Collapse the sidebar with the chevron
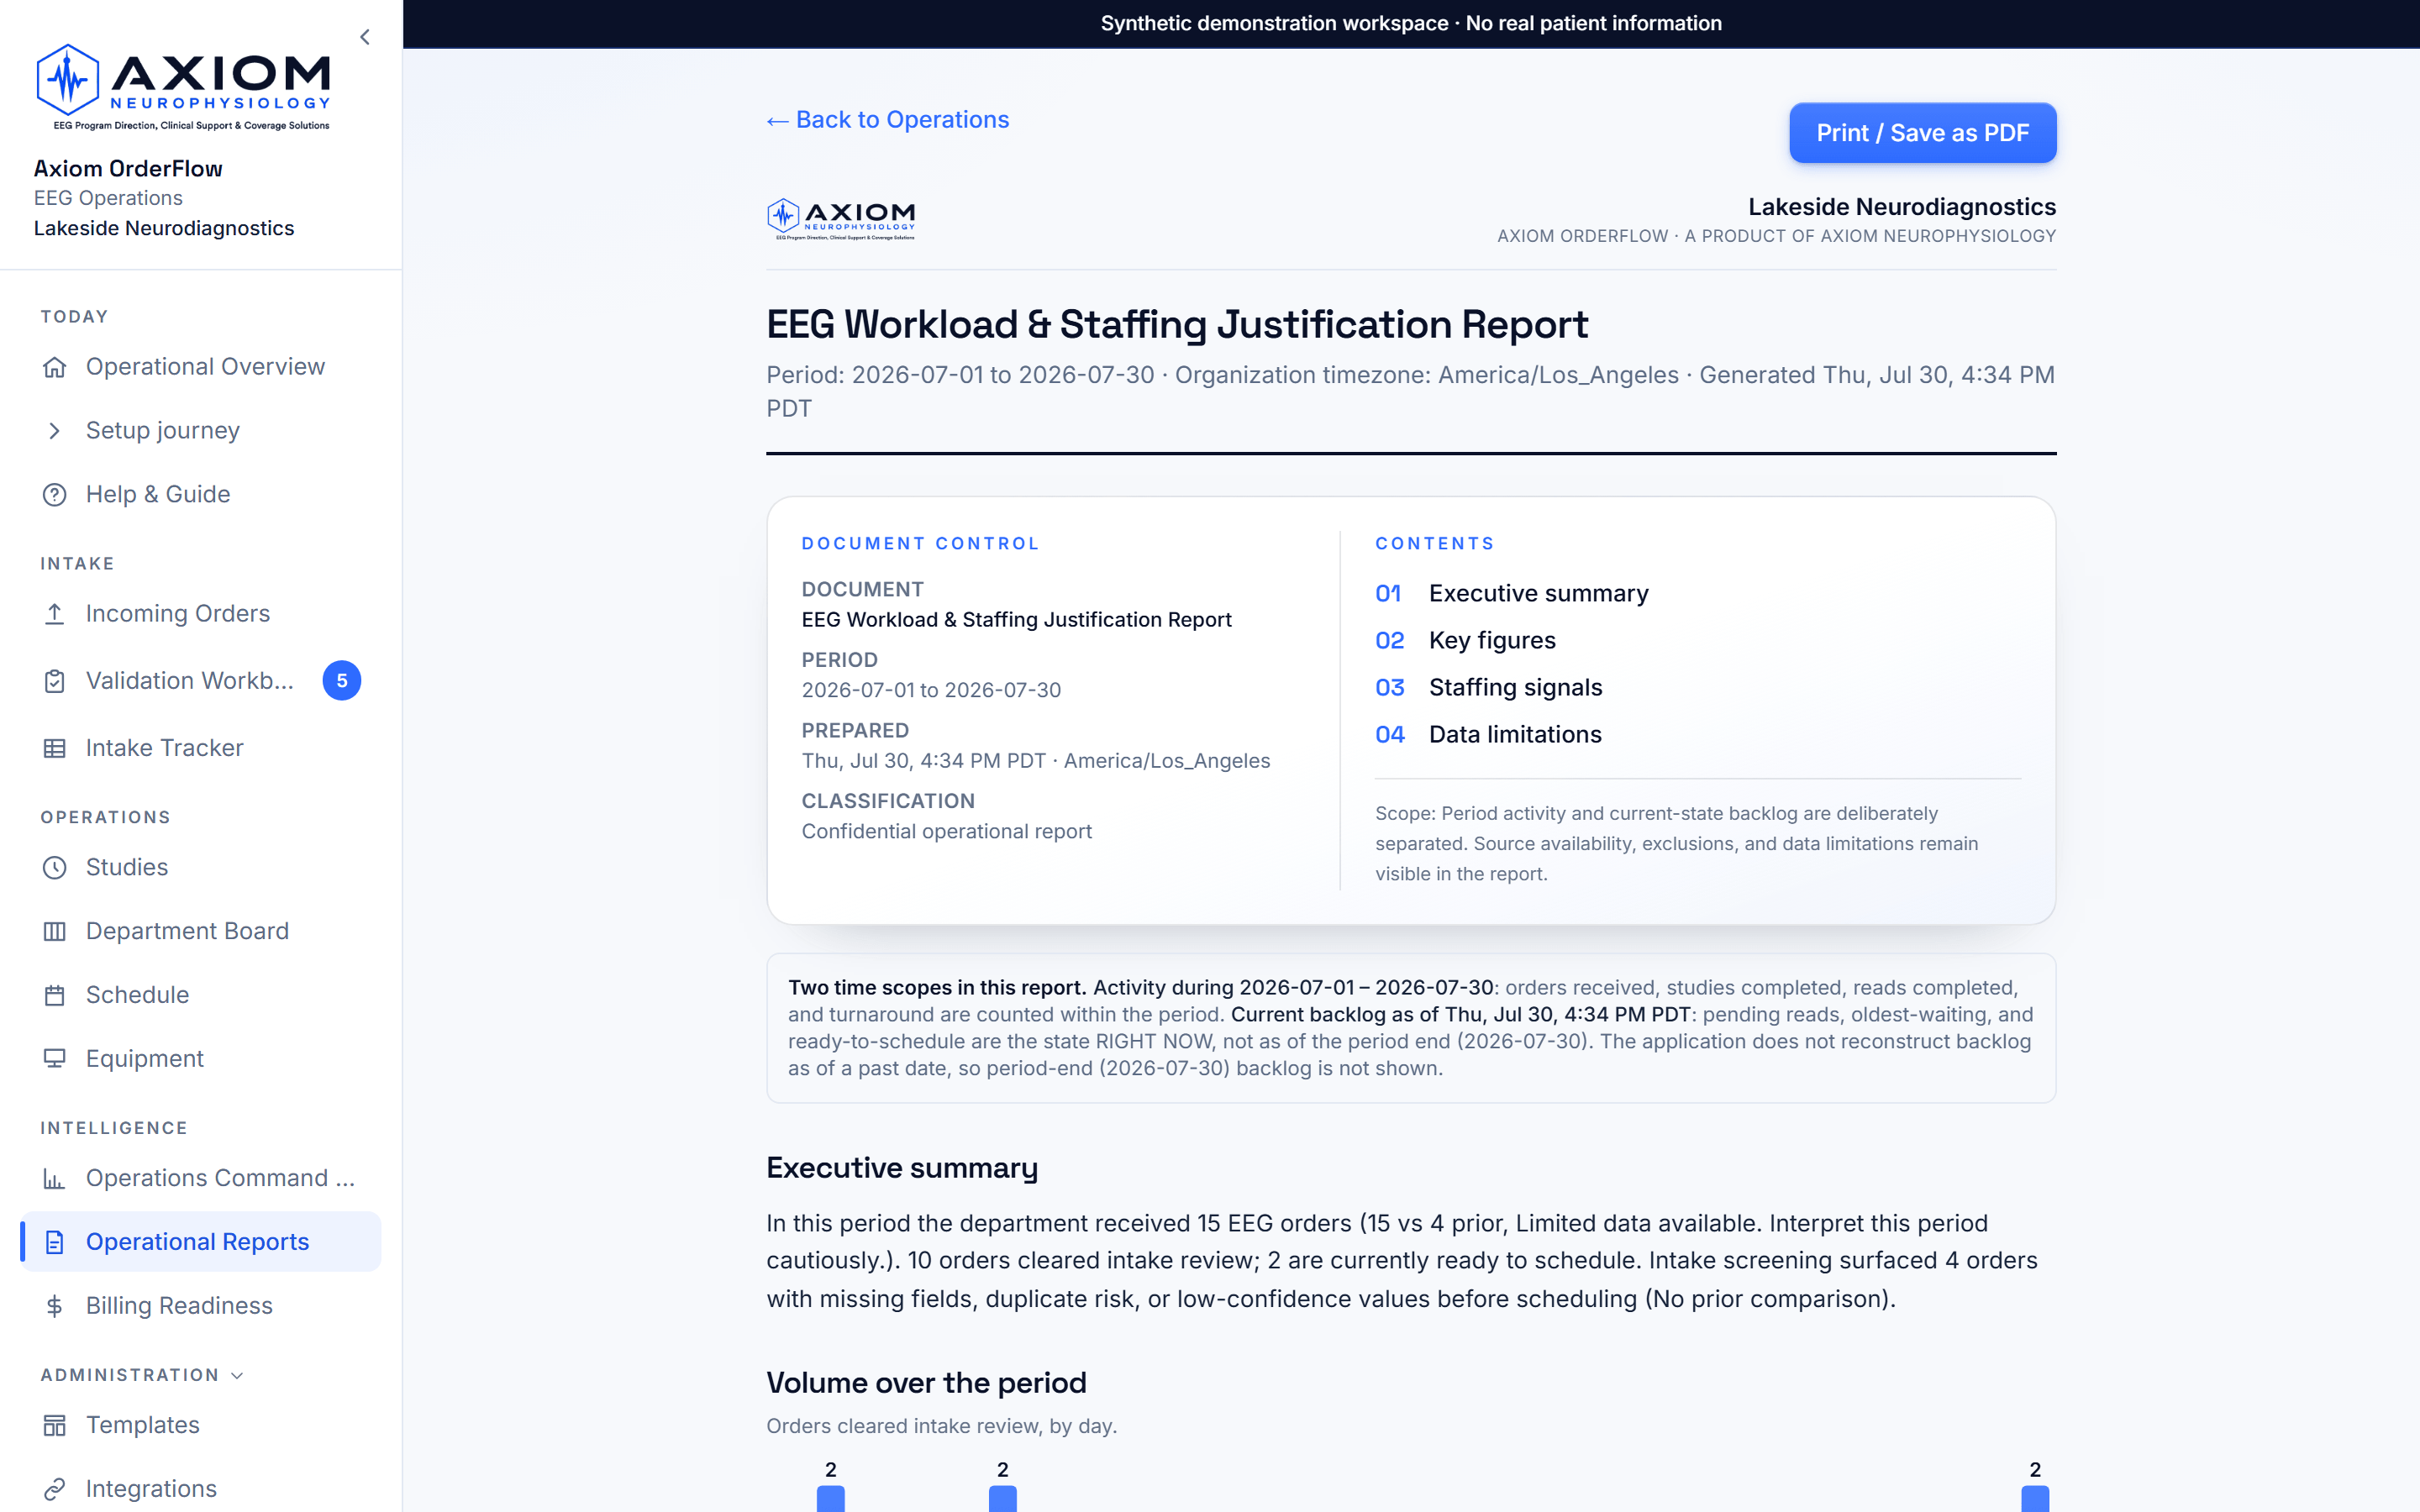 point(365,37)
